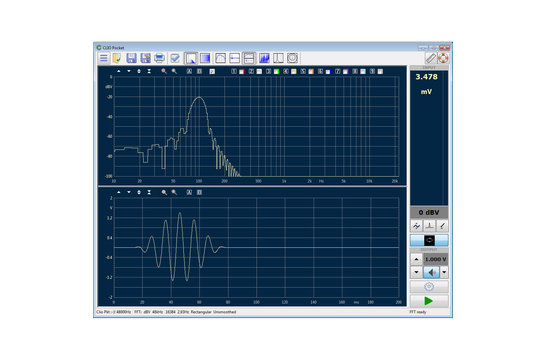Click the circular target toolbar icon
The width and height of the screenshot is (546, 360).
point(292,58)
